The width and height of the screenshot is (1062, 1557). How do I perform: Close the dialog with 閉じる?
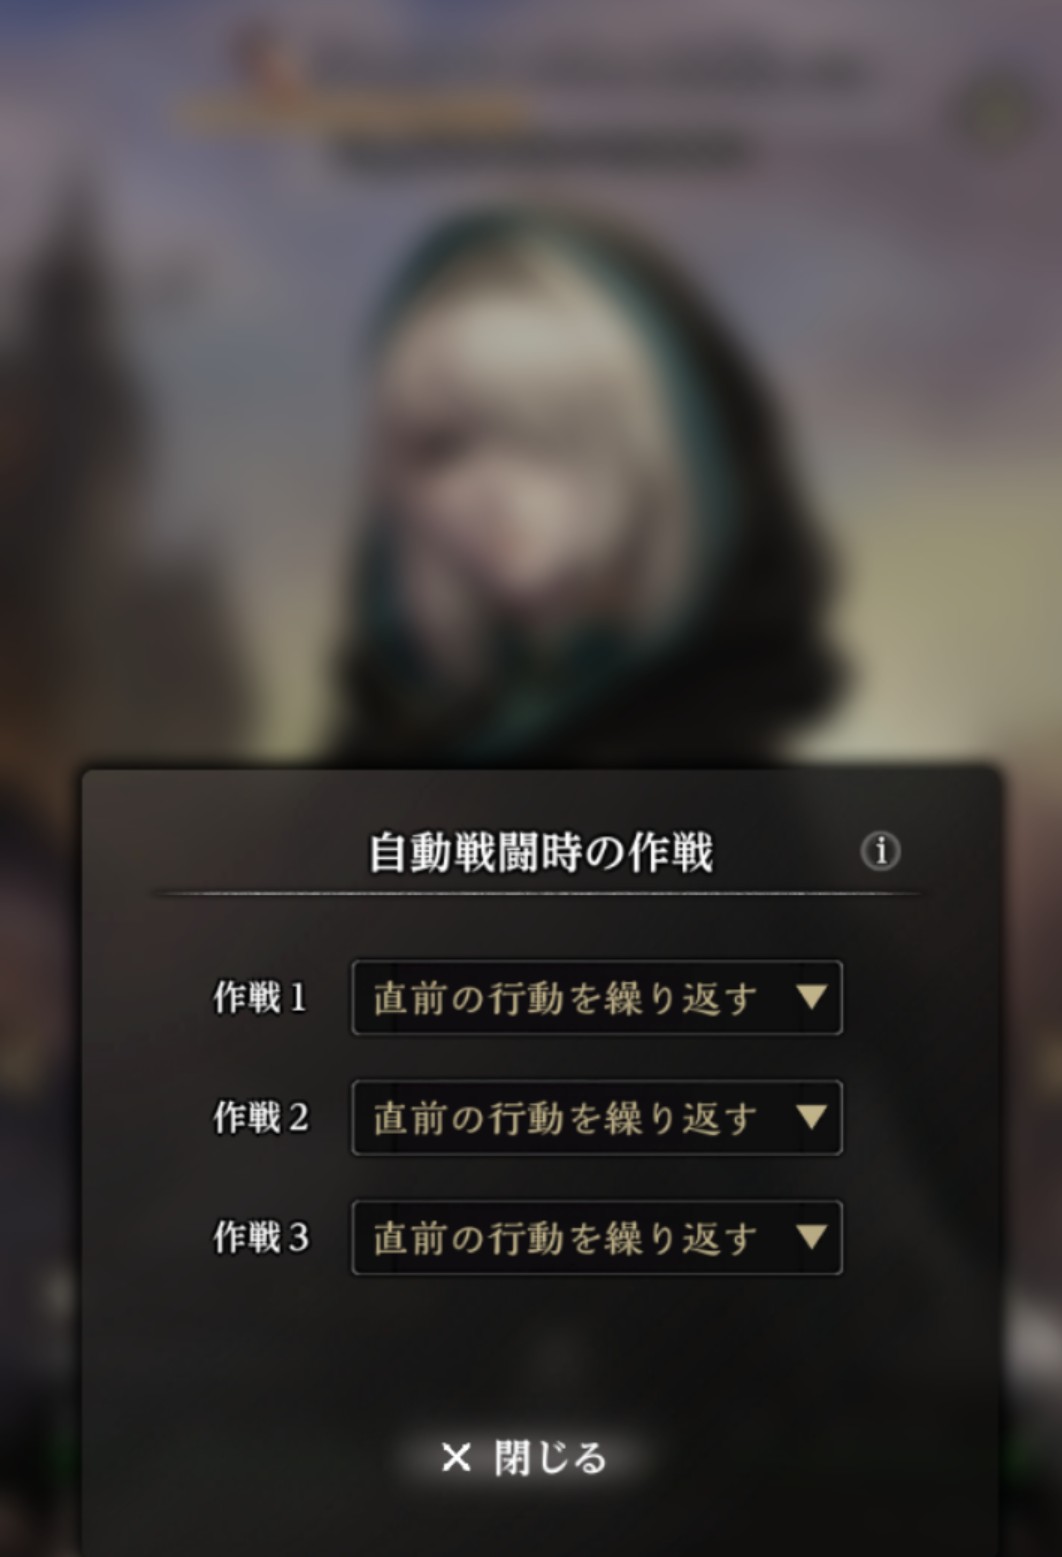[x=524, y=1458]
